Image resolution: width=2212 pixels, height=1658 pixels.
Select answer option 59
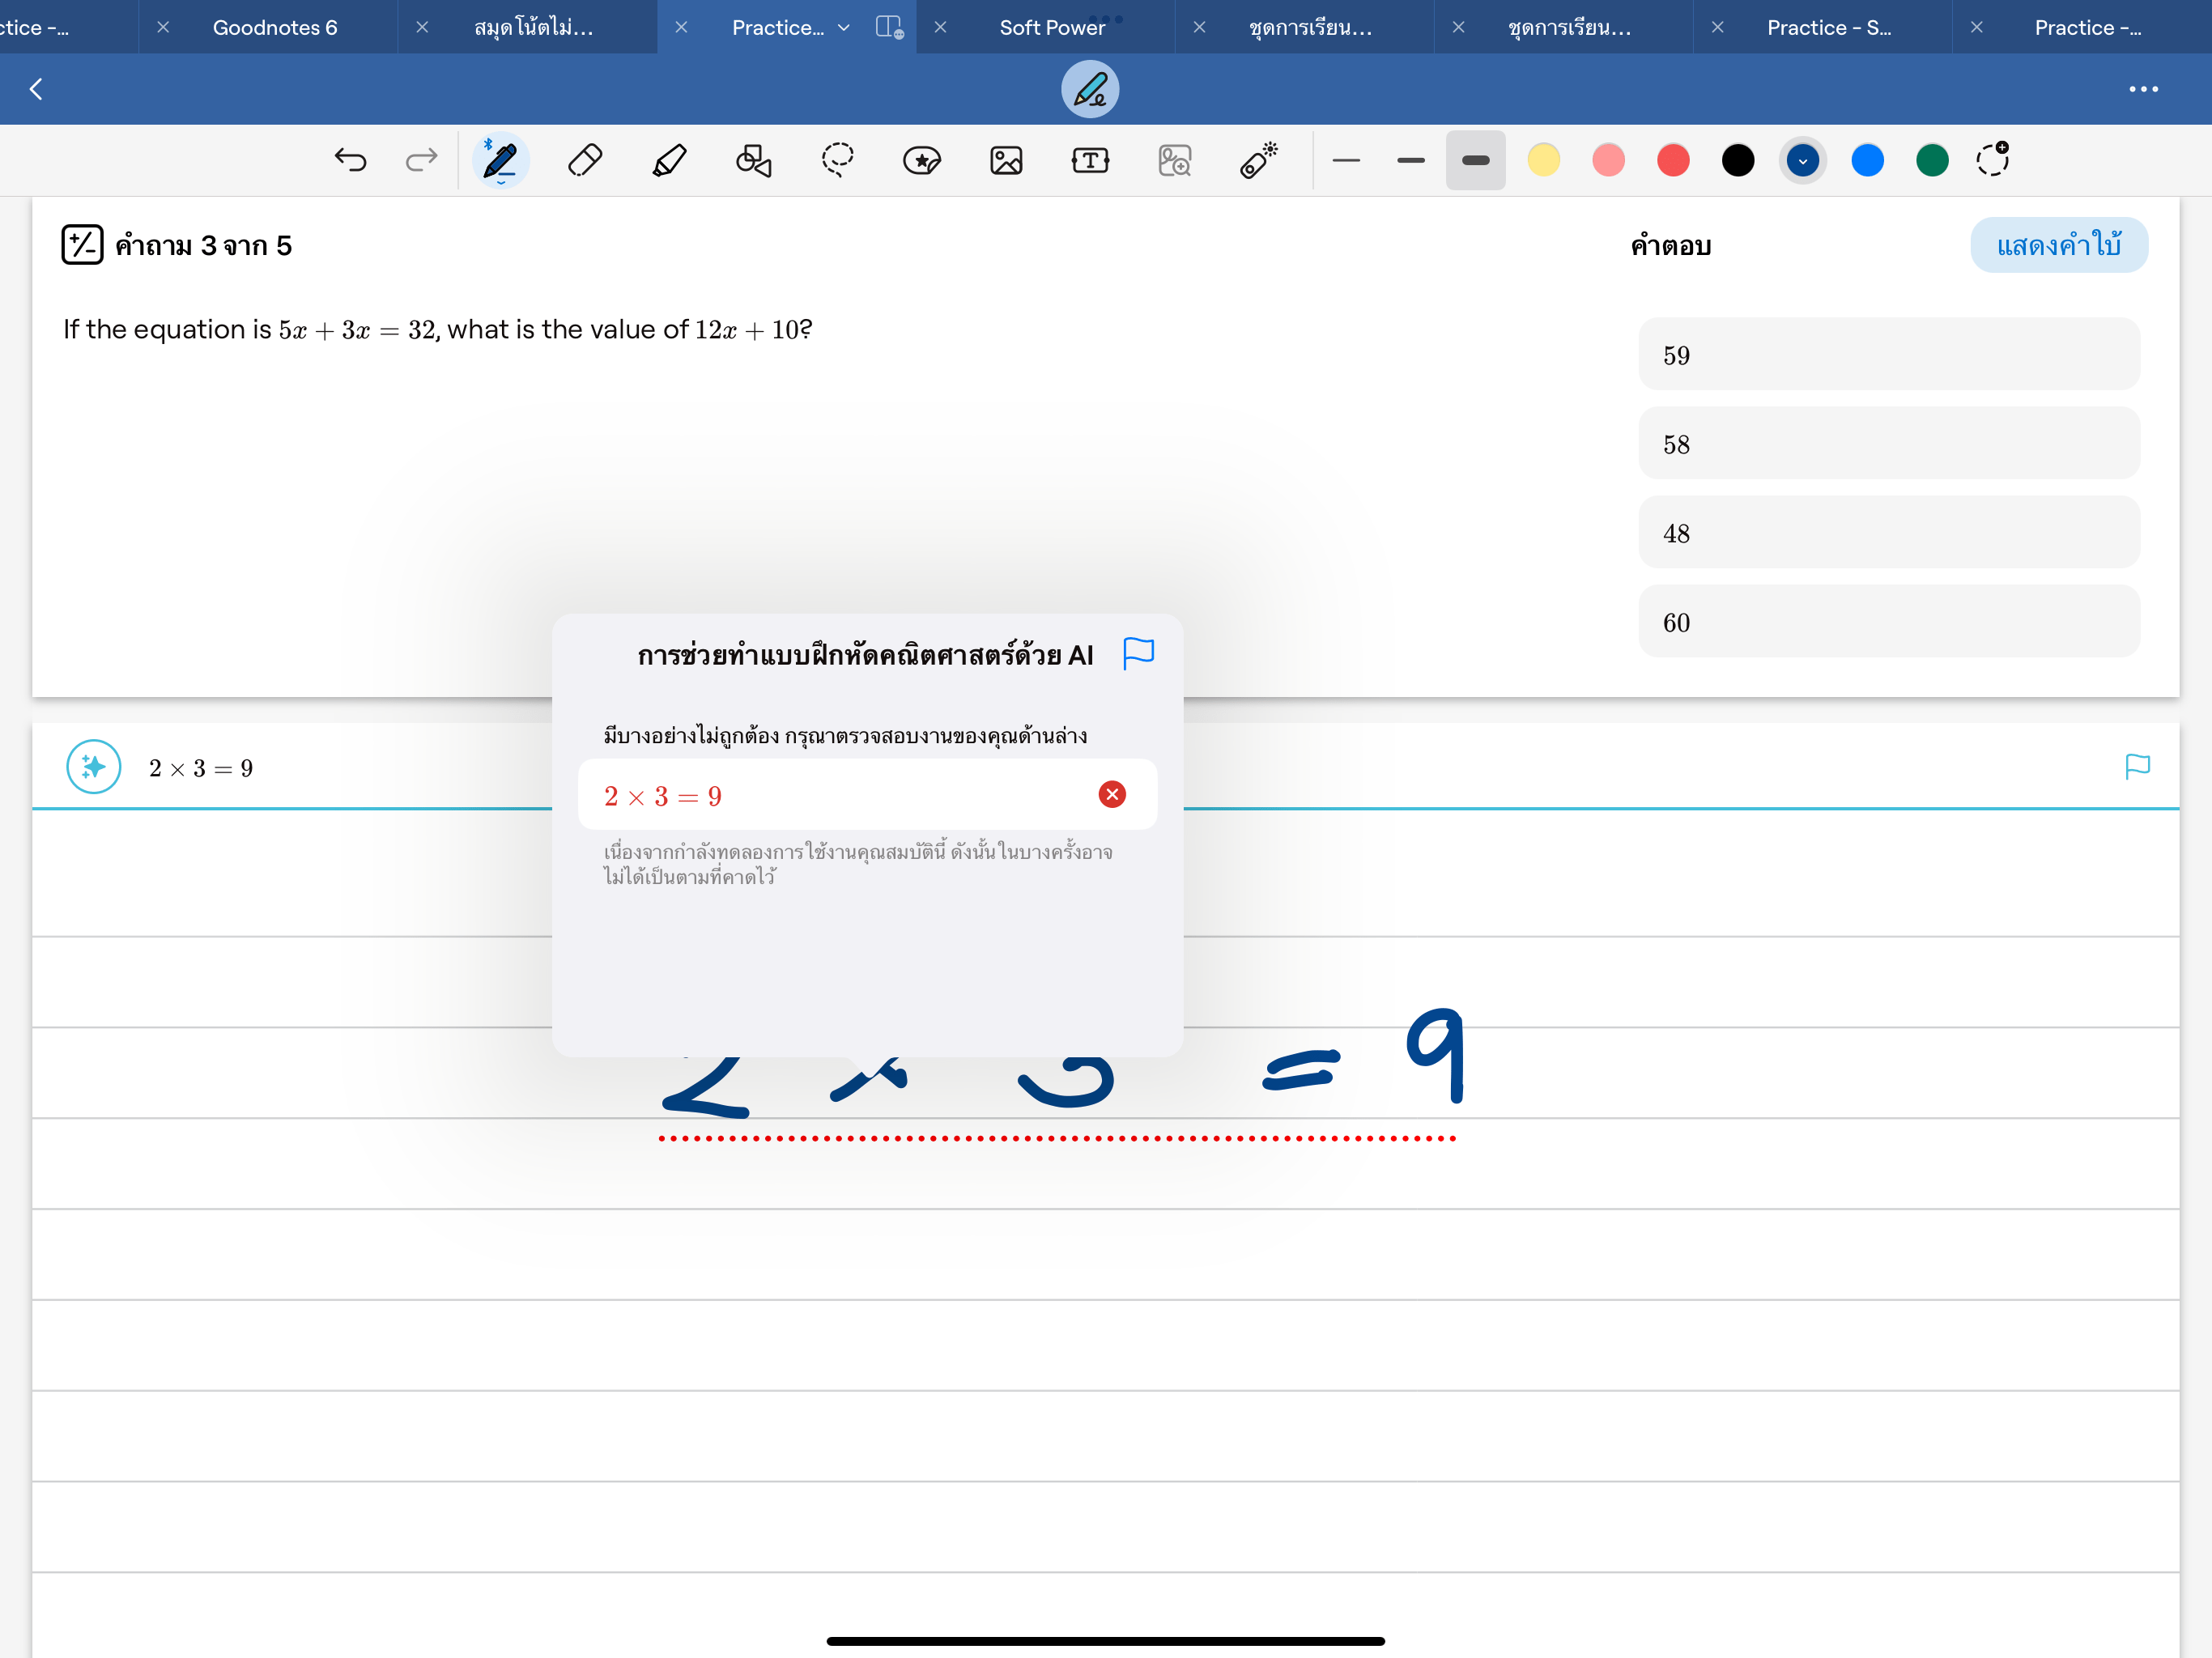click(x=1888, y=355)
